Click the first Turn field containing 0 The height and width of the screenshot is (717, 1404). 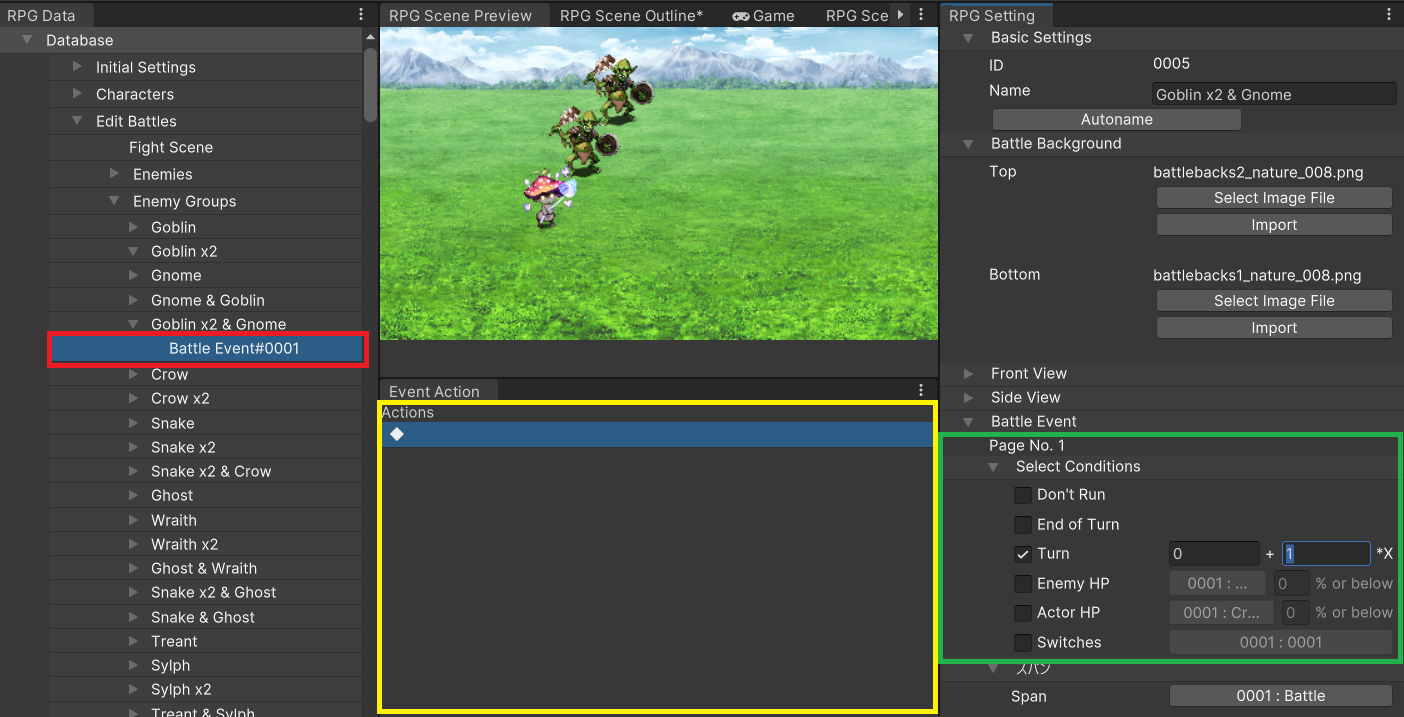pyautogui.click(x=1214, y=554)
